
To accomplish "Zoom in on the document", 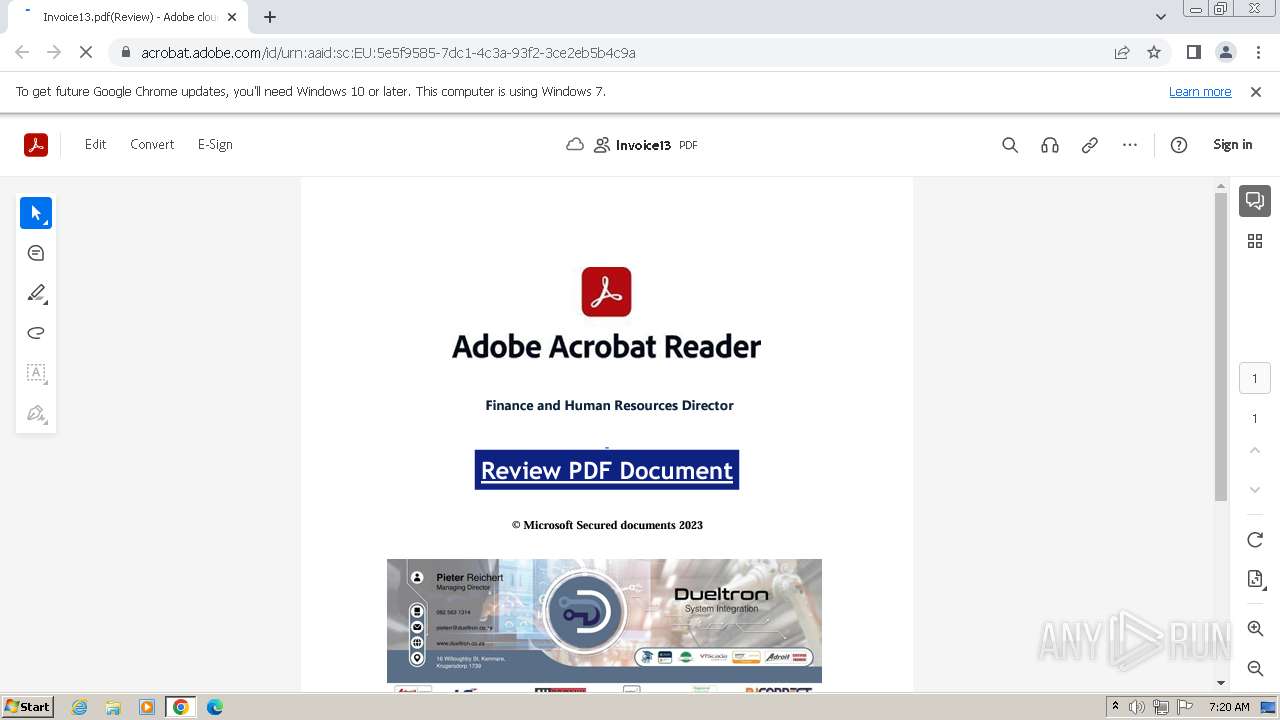I will pos(1255,628).
